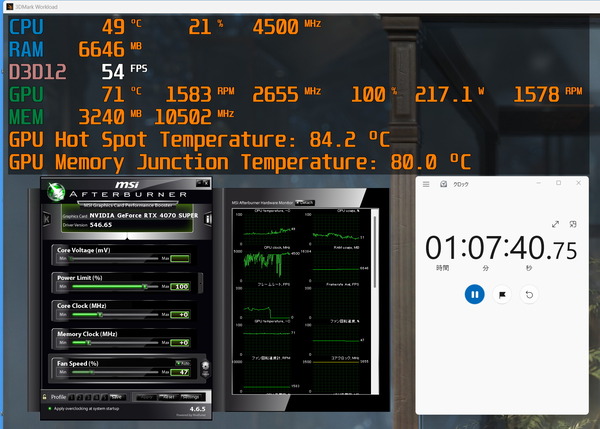Click the Power Limit slider handle

[x=145, y=286]
